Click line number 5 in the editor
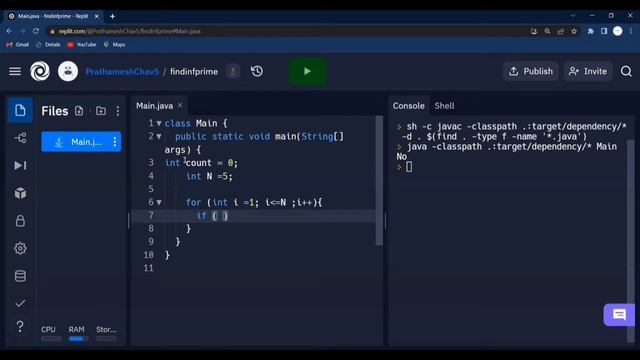Screen dimensions: 640x360 coord(151,189)
